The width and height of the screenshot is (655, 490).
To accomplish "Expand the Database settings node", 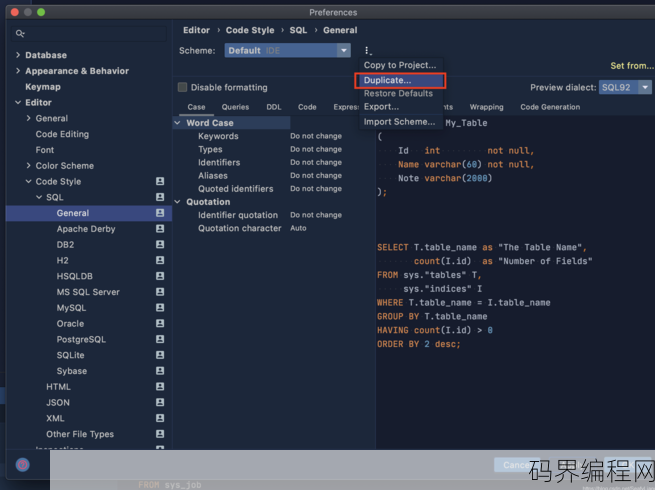I will click(18, 55).
